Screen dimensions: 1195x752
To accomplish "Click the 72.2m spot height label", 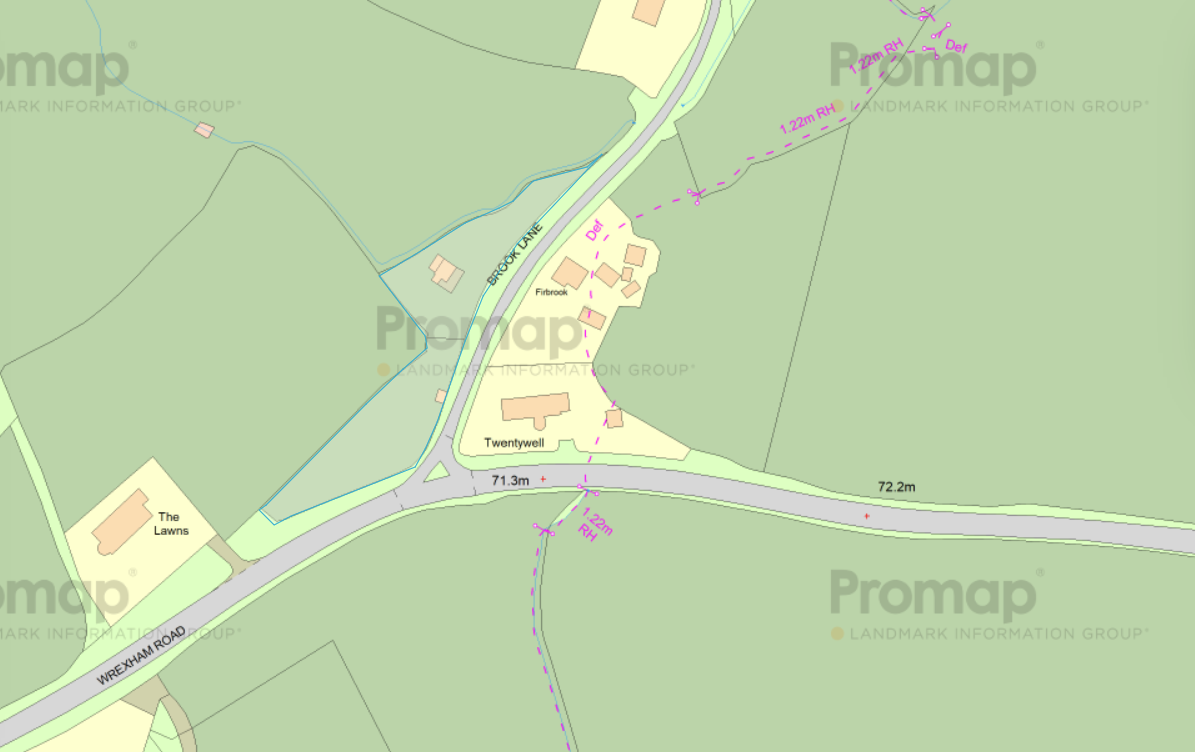I will coord(896,486).
